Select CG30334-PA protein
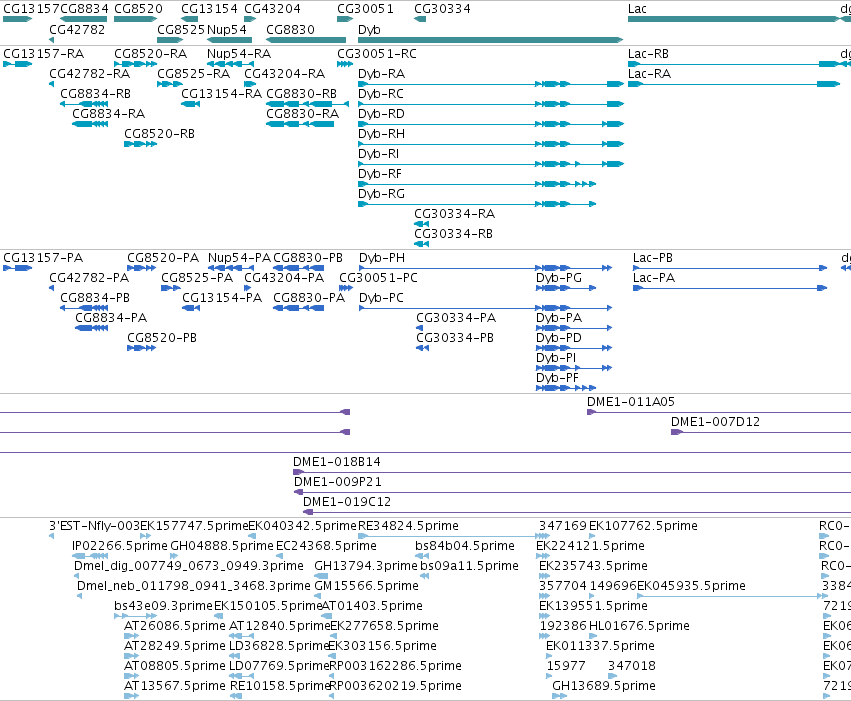 tap(456, 318)
